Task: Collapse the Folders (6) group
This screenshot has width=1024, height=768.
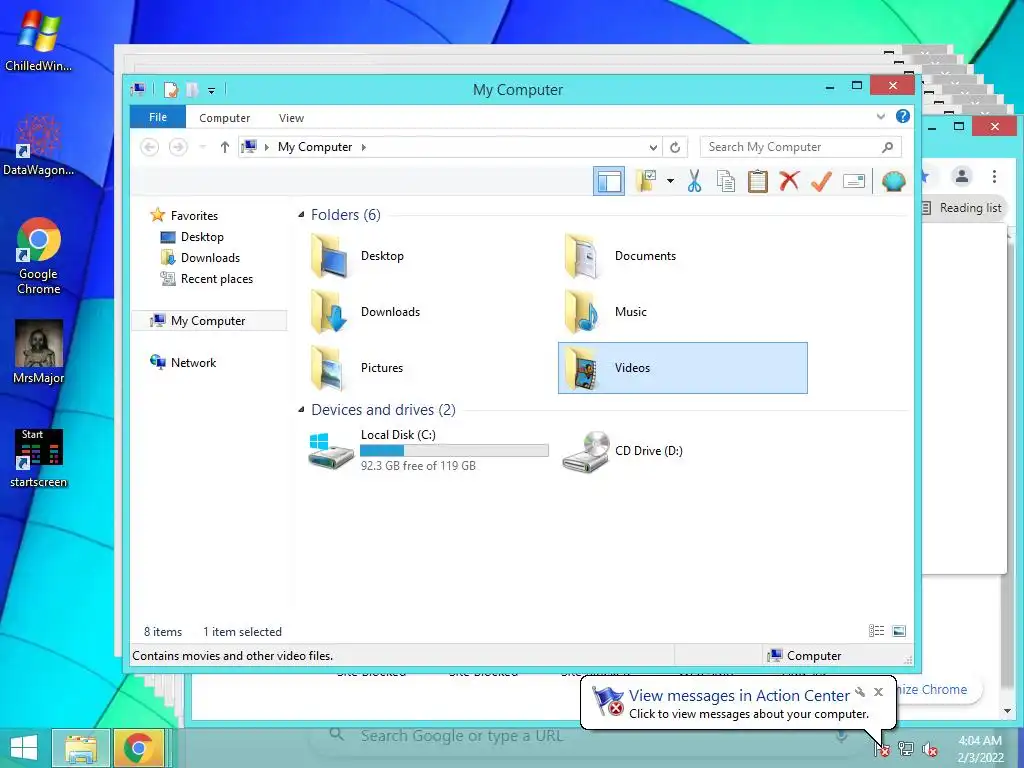Action: point(301,215)
